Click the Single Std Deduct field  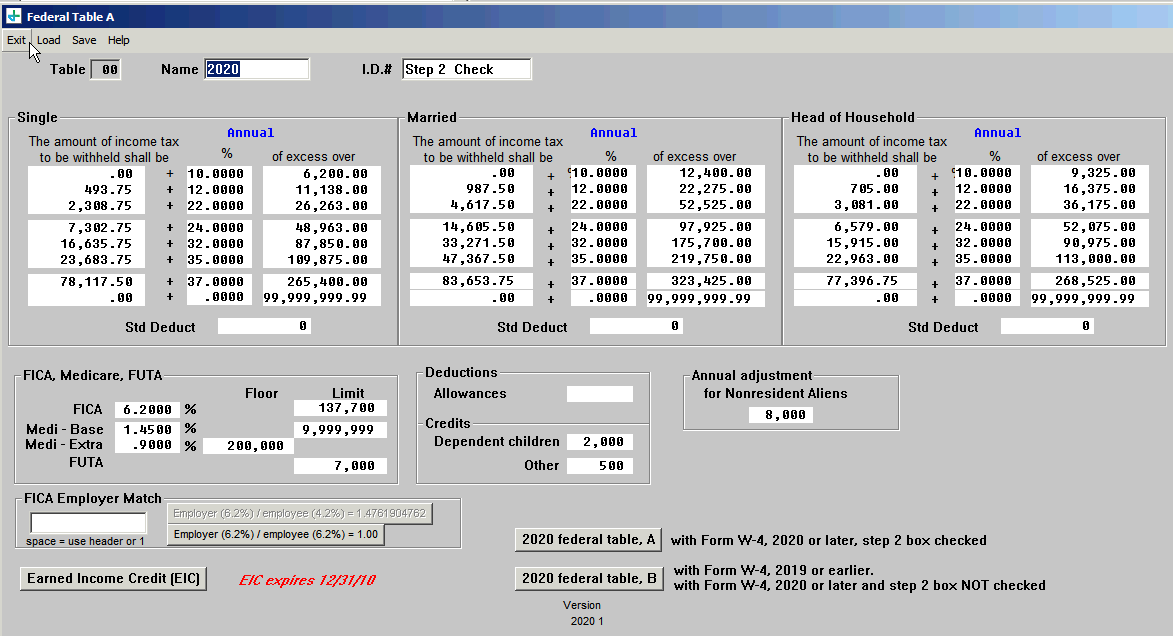[264, 326]
